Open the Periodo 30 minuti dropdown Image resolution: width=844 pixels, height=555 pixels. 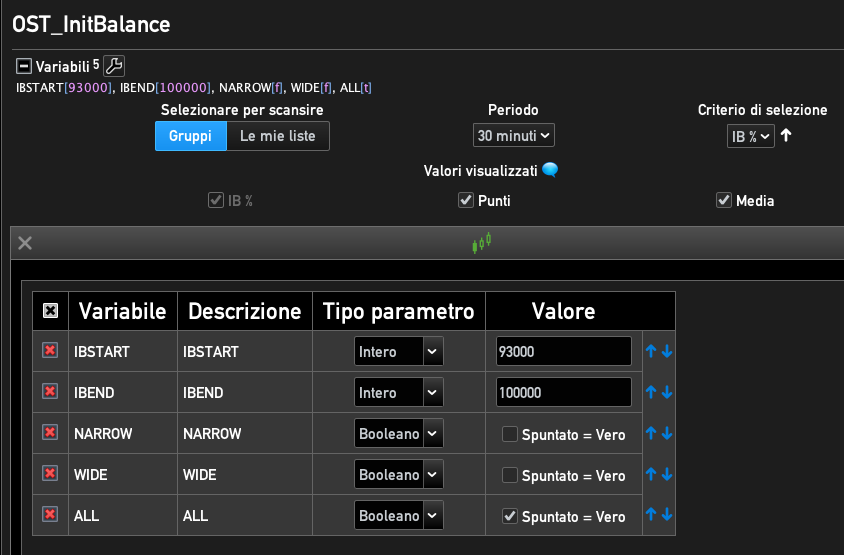click(513, 135)
